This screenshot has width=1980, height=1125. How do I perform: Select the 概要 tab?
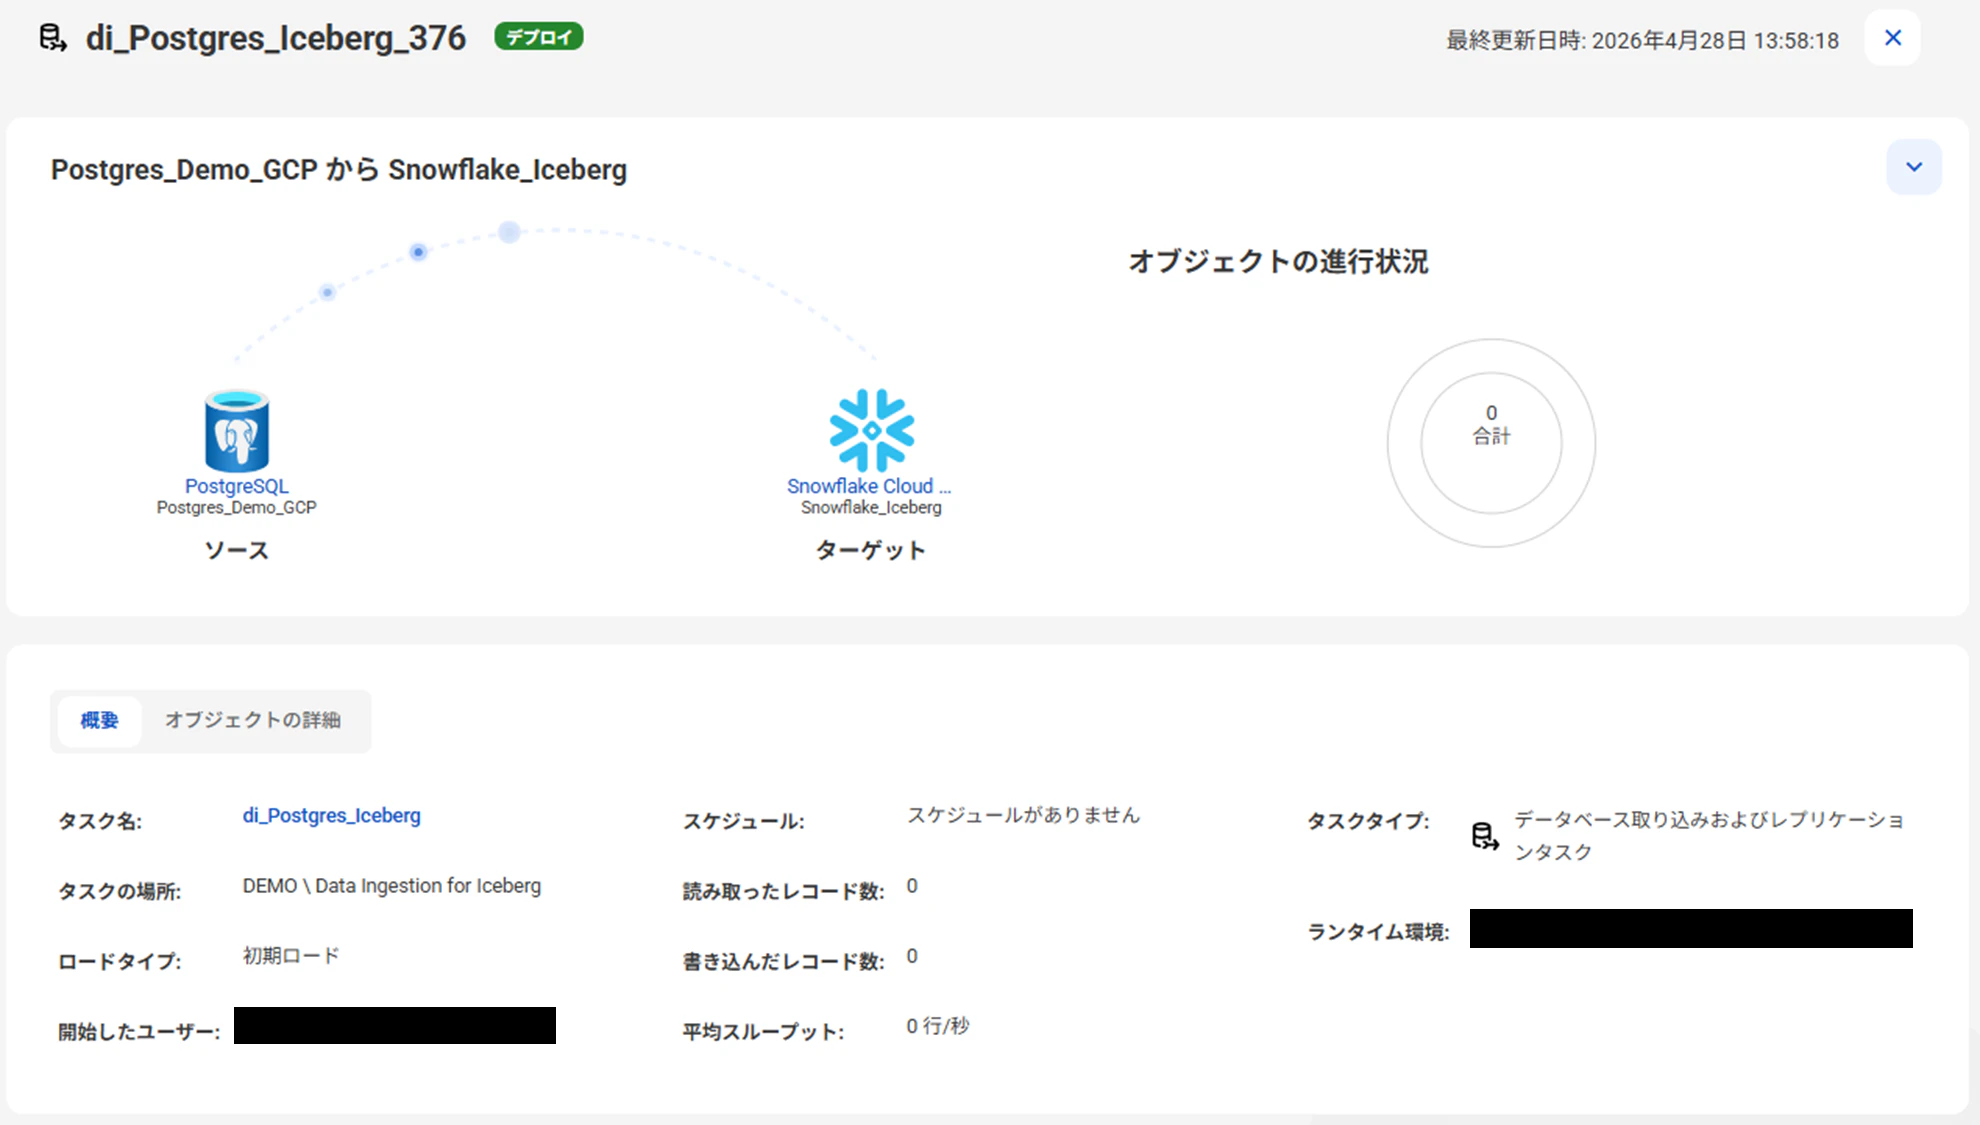(99, 720)
